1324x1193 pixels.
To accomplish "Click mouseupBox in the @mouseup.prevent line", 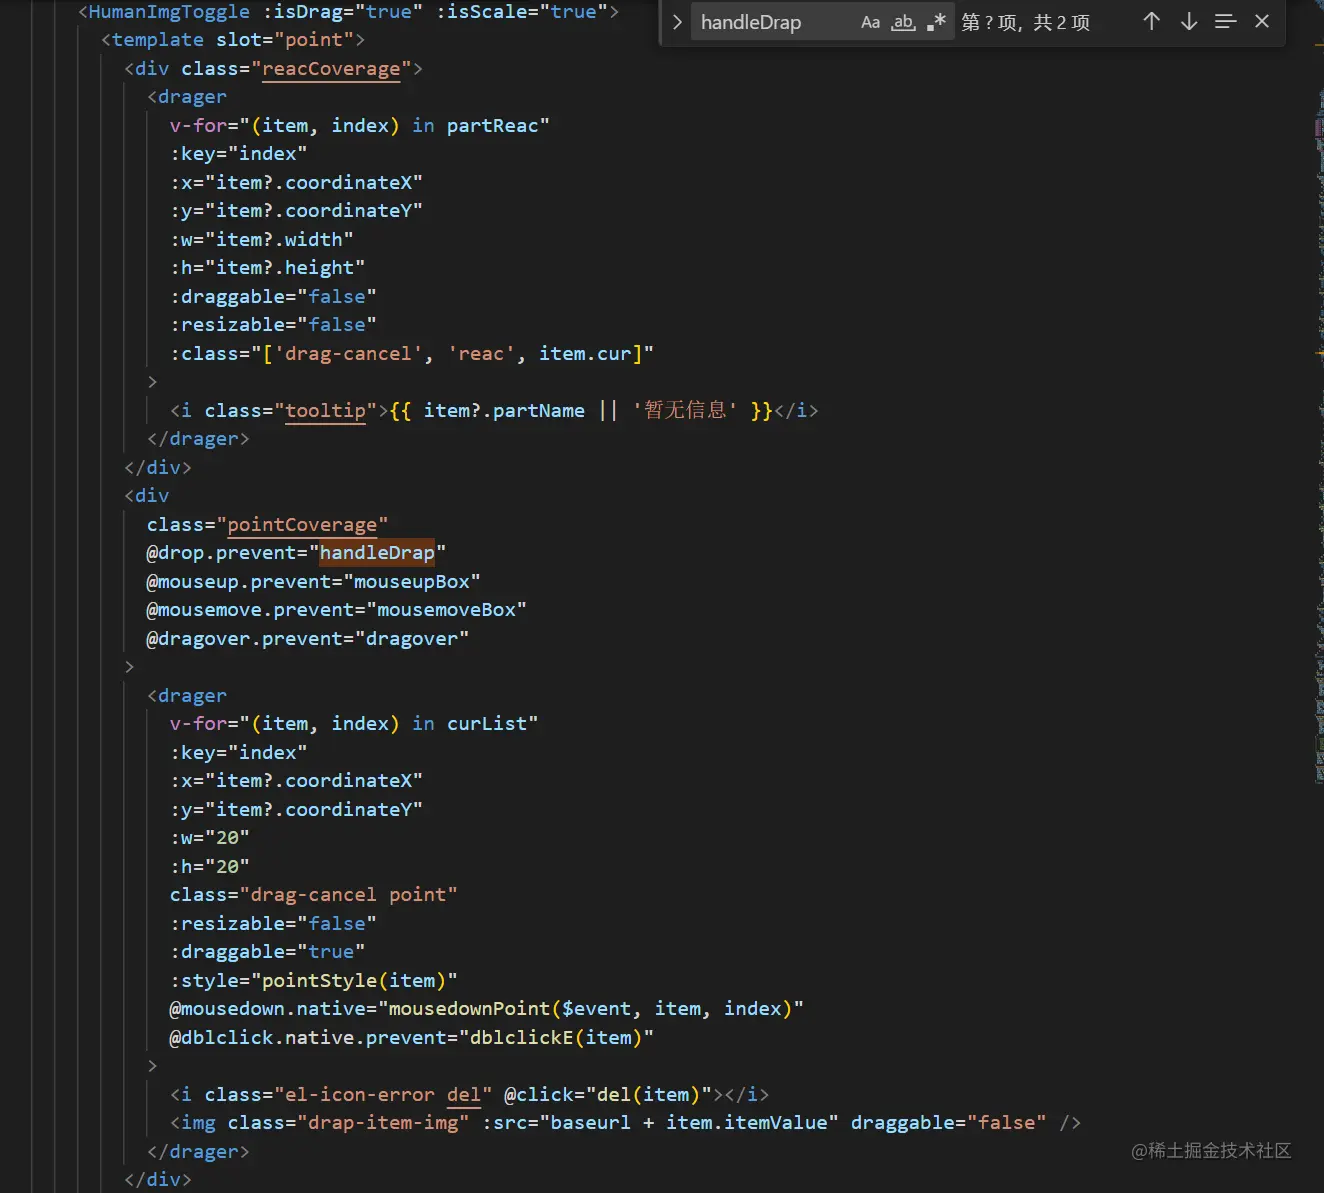I will 411,582.
